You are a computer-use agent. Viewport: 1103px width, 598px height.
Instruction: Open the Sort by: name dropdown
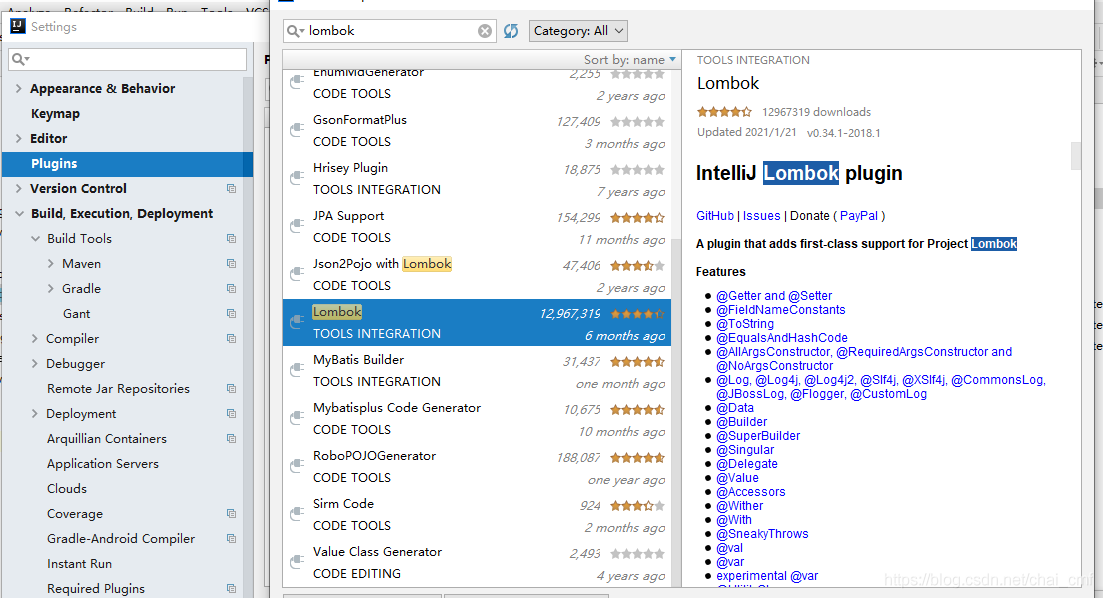point(630,60)
